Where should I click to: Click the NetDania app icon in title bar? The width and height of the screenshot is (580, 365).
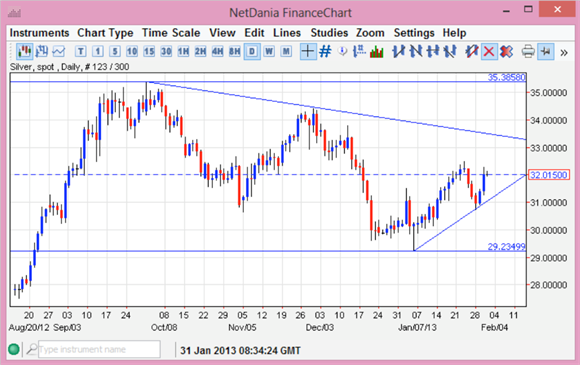tap(14, 13)
